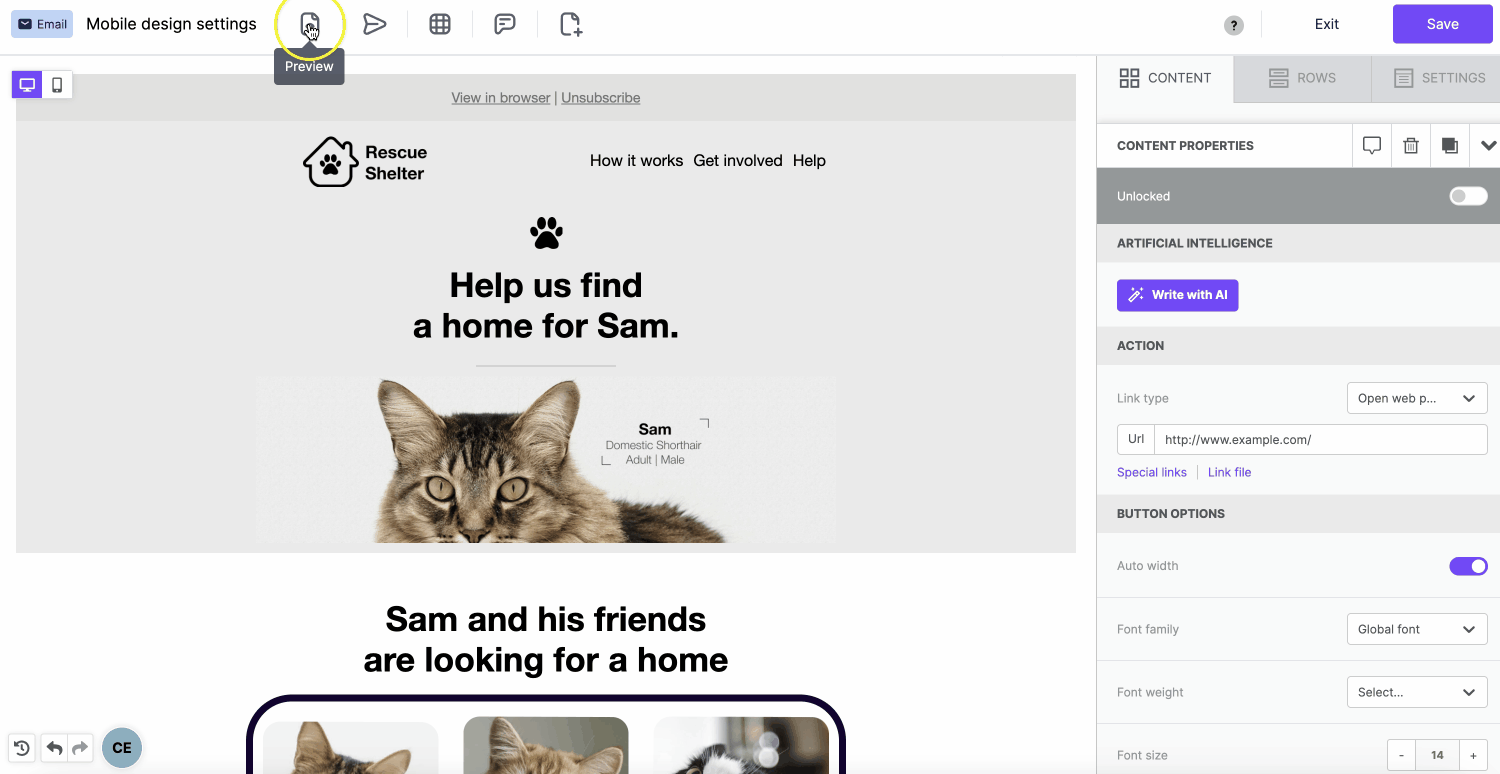The width and height of the screenshot is (1500, 774).
Task: Click the Email badge label
Action: (x=42, y=24)
